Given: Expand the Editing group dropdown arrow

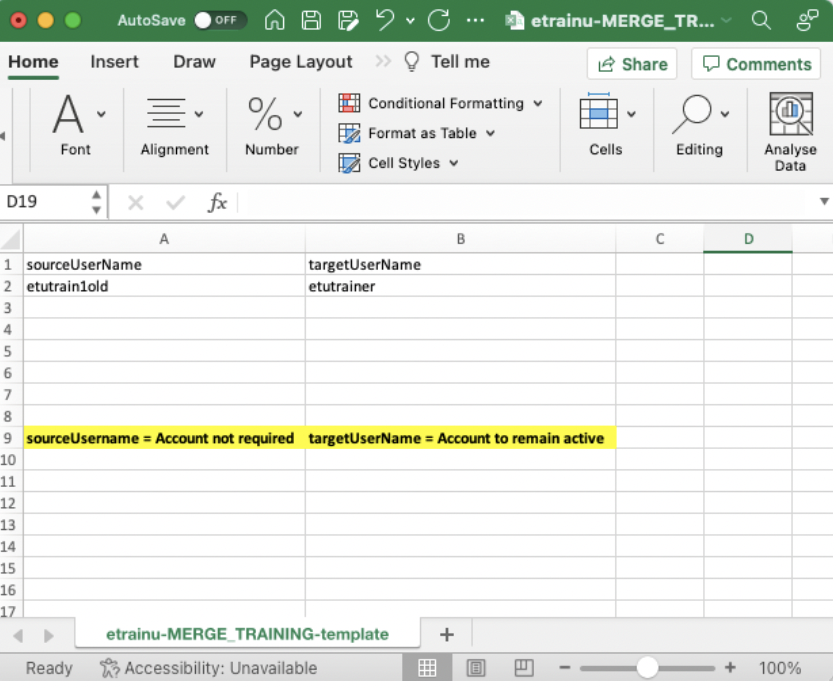Looking at the screenshot, I should (725, 114).
